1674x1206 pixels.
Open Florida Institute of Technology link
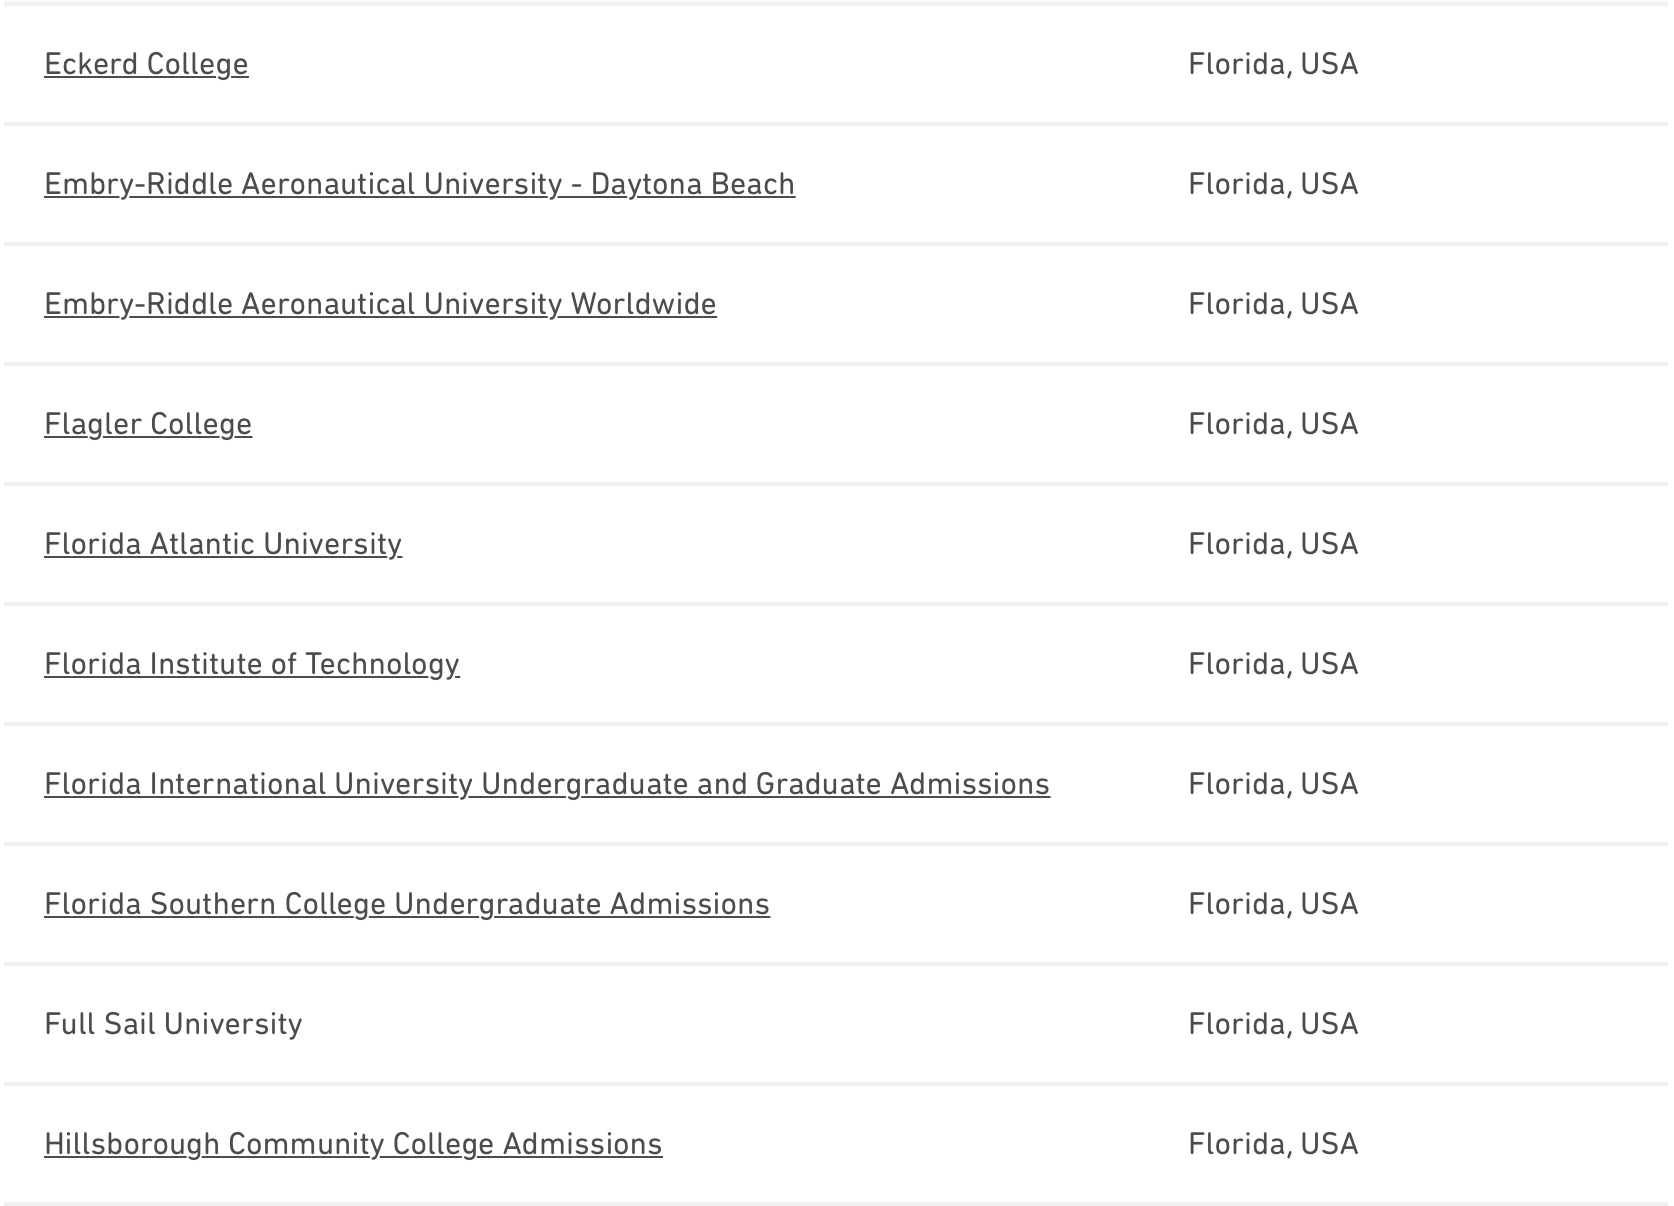point(252,664)
